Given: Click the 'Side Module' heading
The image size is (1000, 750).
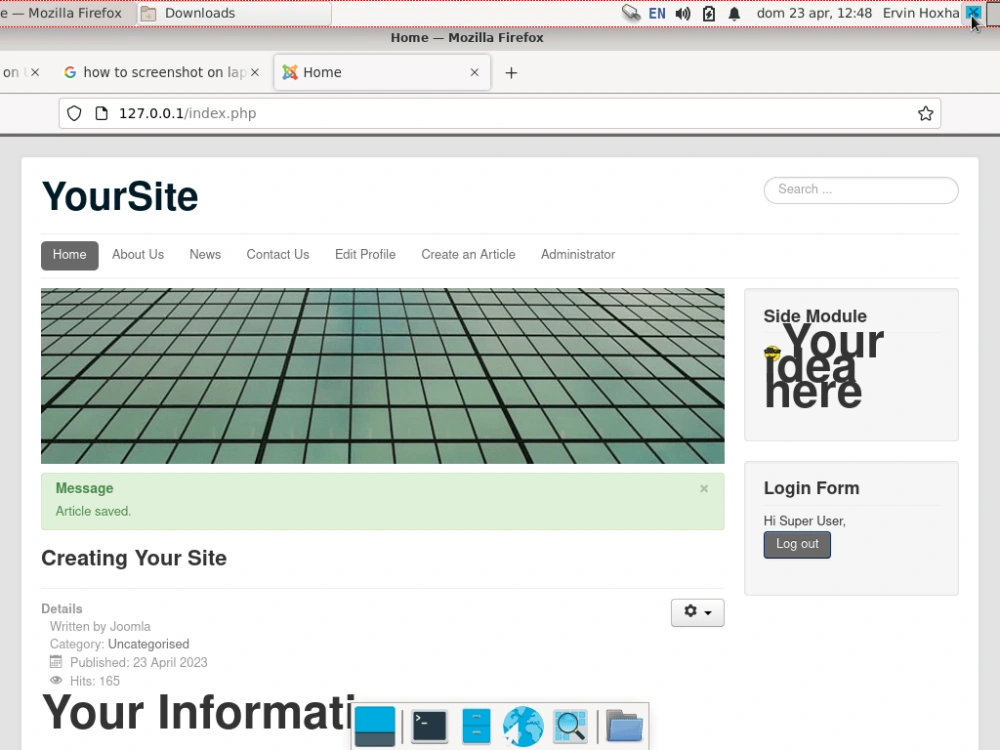Looking at the screenshot, I should (x=815, y=316).
